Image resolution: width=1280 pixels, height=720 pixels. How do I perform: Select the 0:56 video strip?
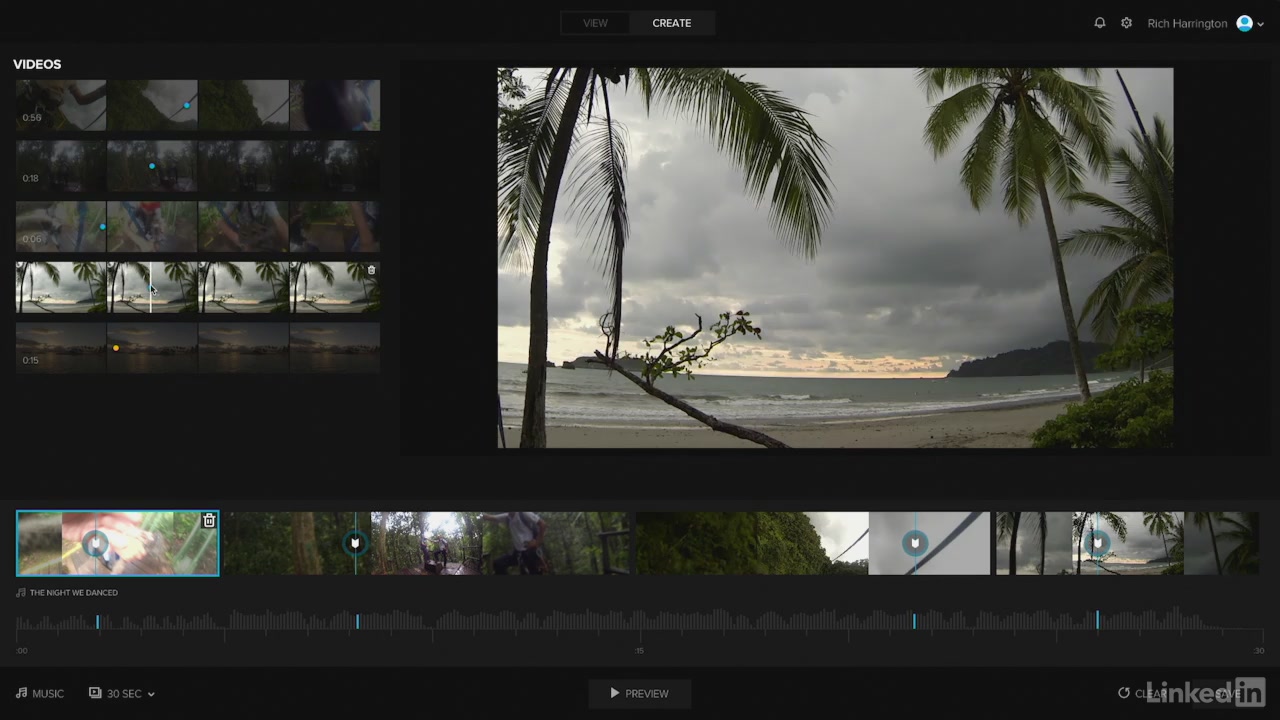click(x=198, y=105)
